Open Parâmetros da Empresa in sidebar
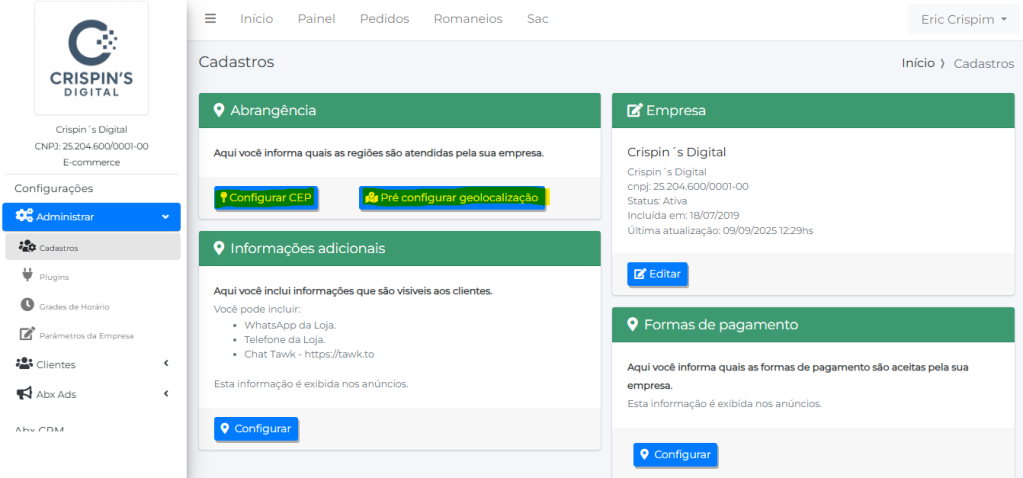 86,335
